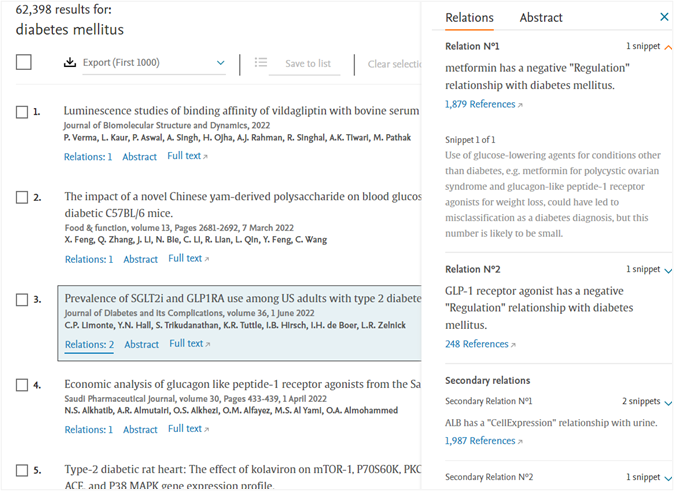Switch to the Abstract tab in panel

[541, 18]
